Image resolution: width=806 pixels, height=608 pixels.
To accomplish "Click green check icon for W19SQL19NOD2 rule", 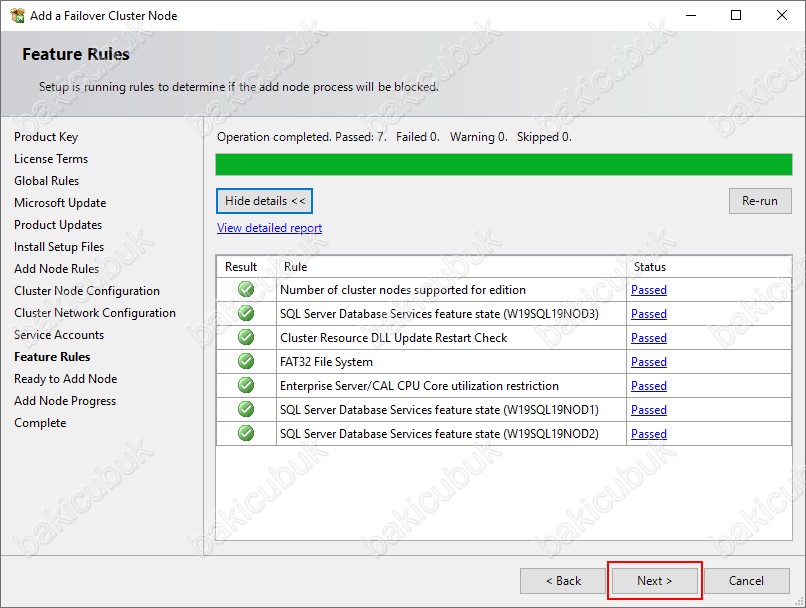I will [246, 433].
